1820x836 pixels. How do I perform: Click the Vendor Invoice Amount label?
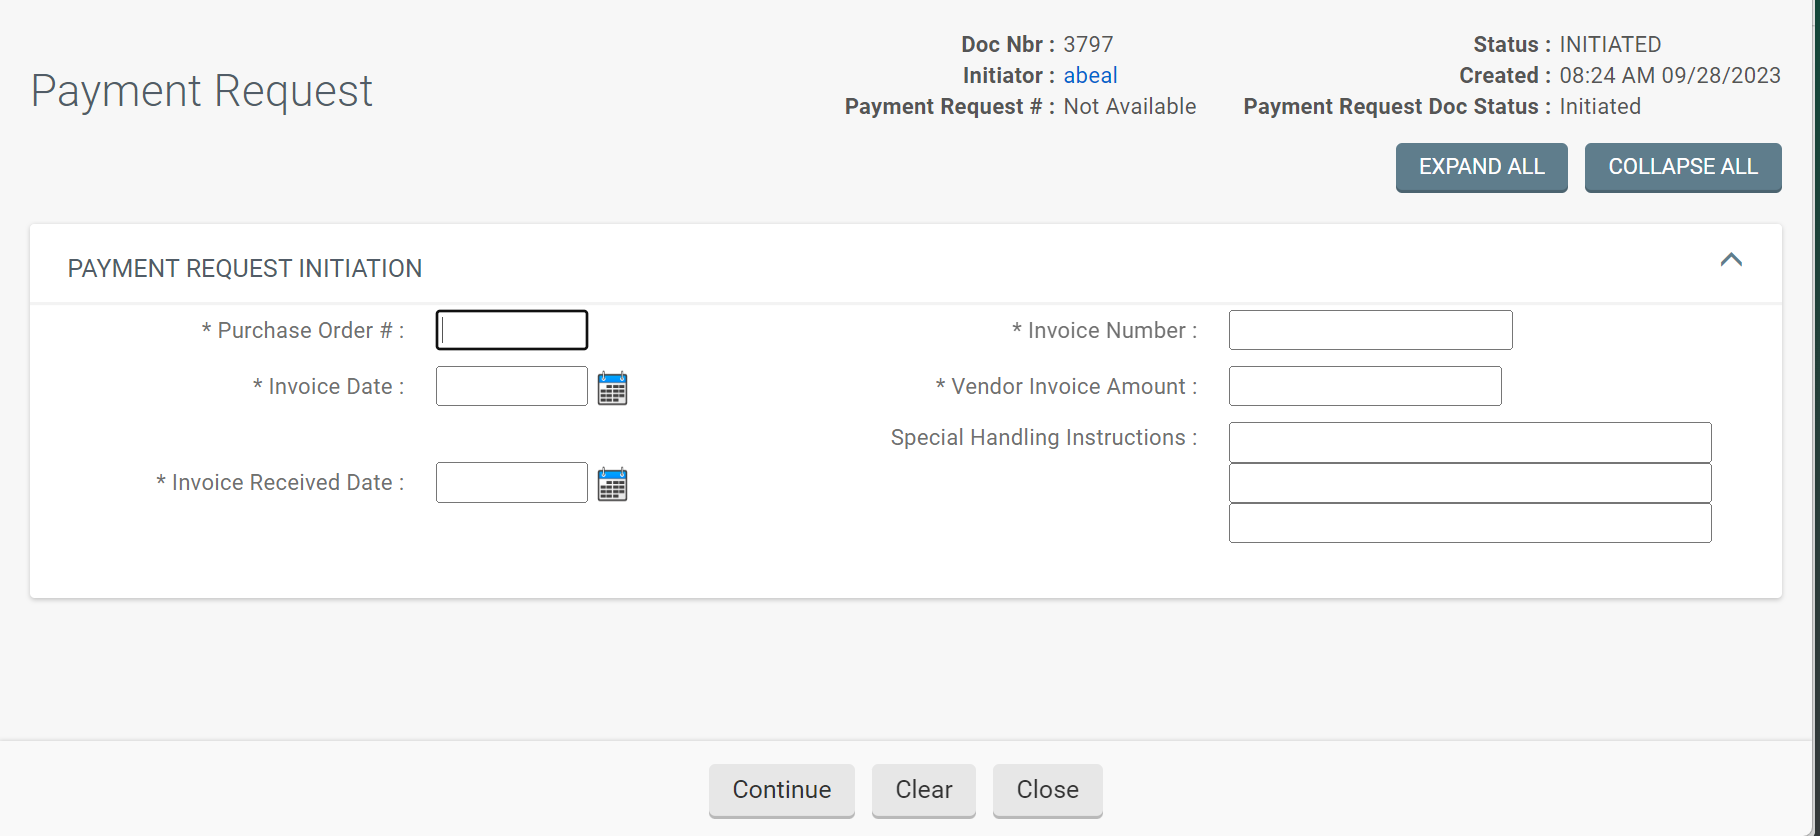click(x=1066, y=387)
